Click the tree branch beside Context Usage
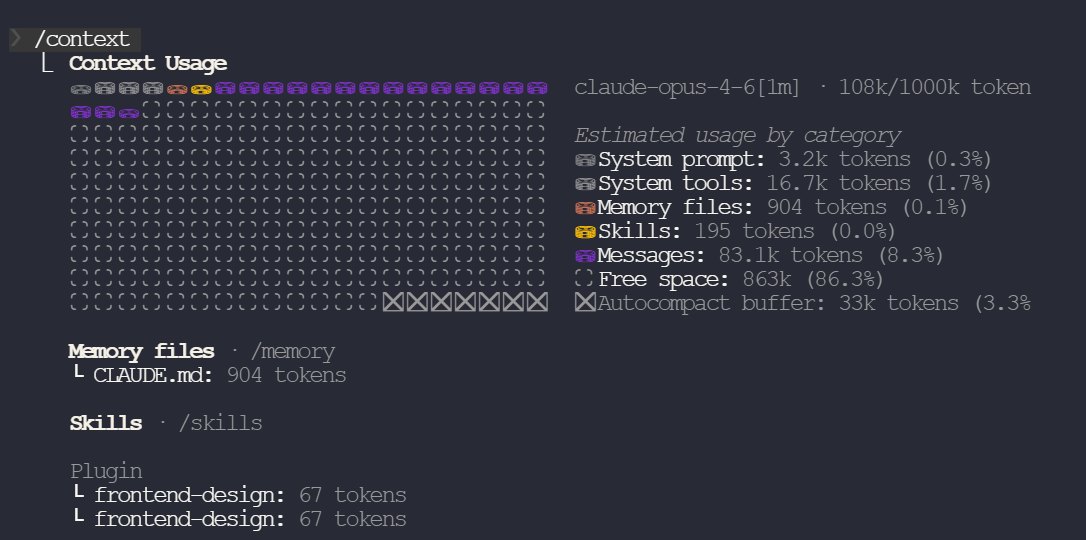Screen dimensions: 1086x540 click(47, 64)
